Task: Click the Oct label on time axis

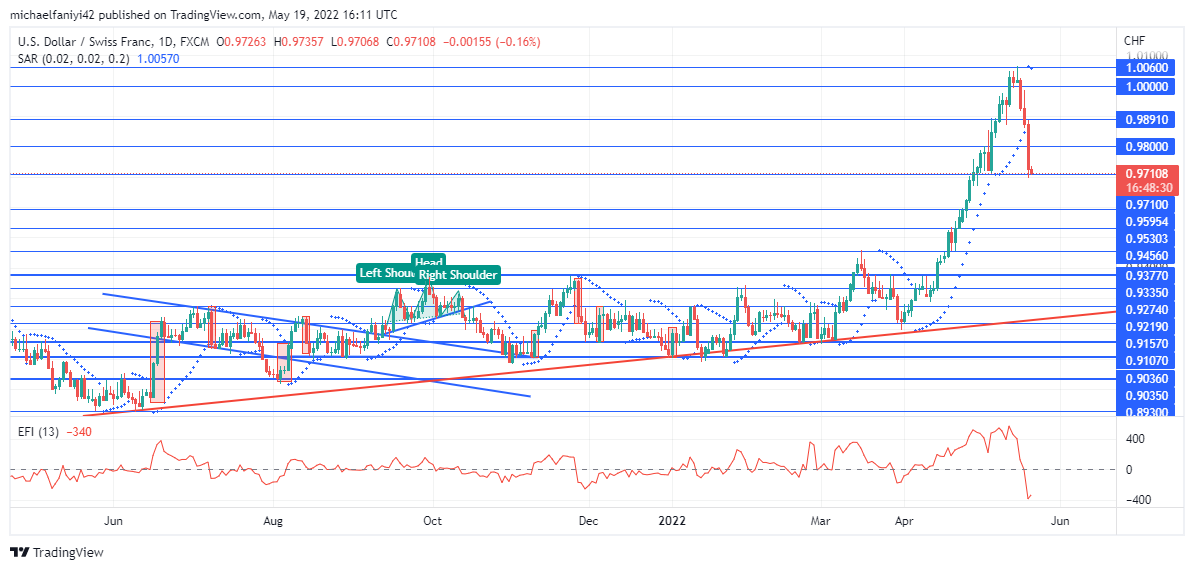Action: [433, 521]
